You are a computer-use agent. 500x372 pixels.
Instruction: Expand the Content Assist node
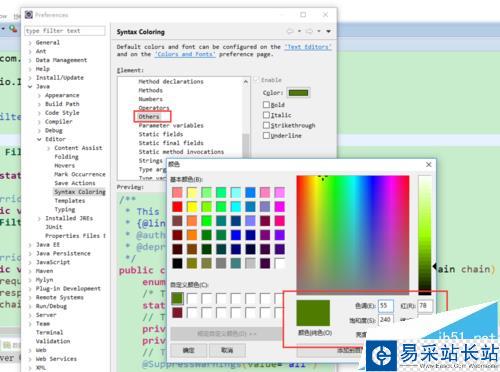point(49,148)
